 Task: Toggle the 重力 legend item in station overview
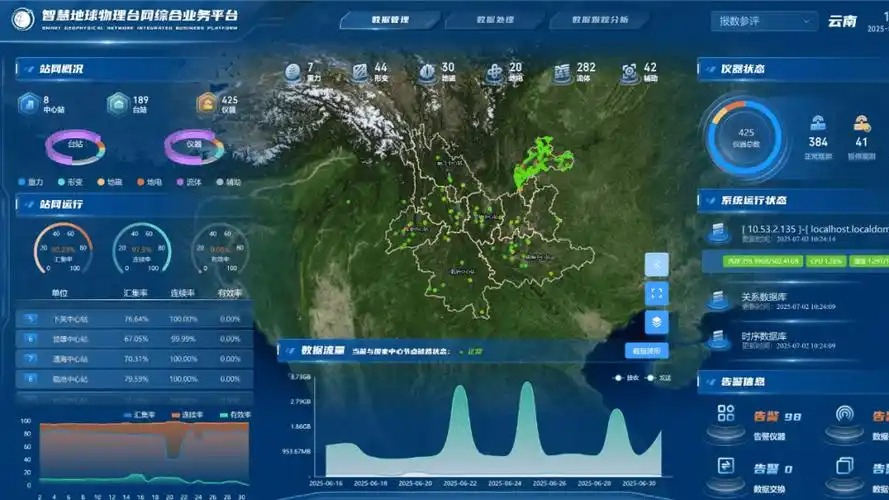click(30, 183)
